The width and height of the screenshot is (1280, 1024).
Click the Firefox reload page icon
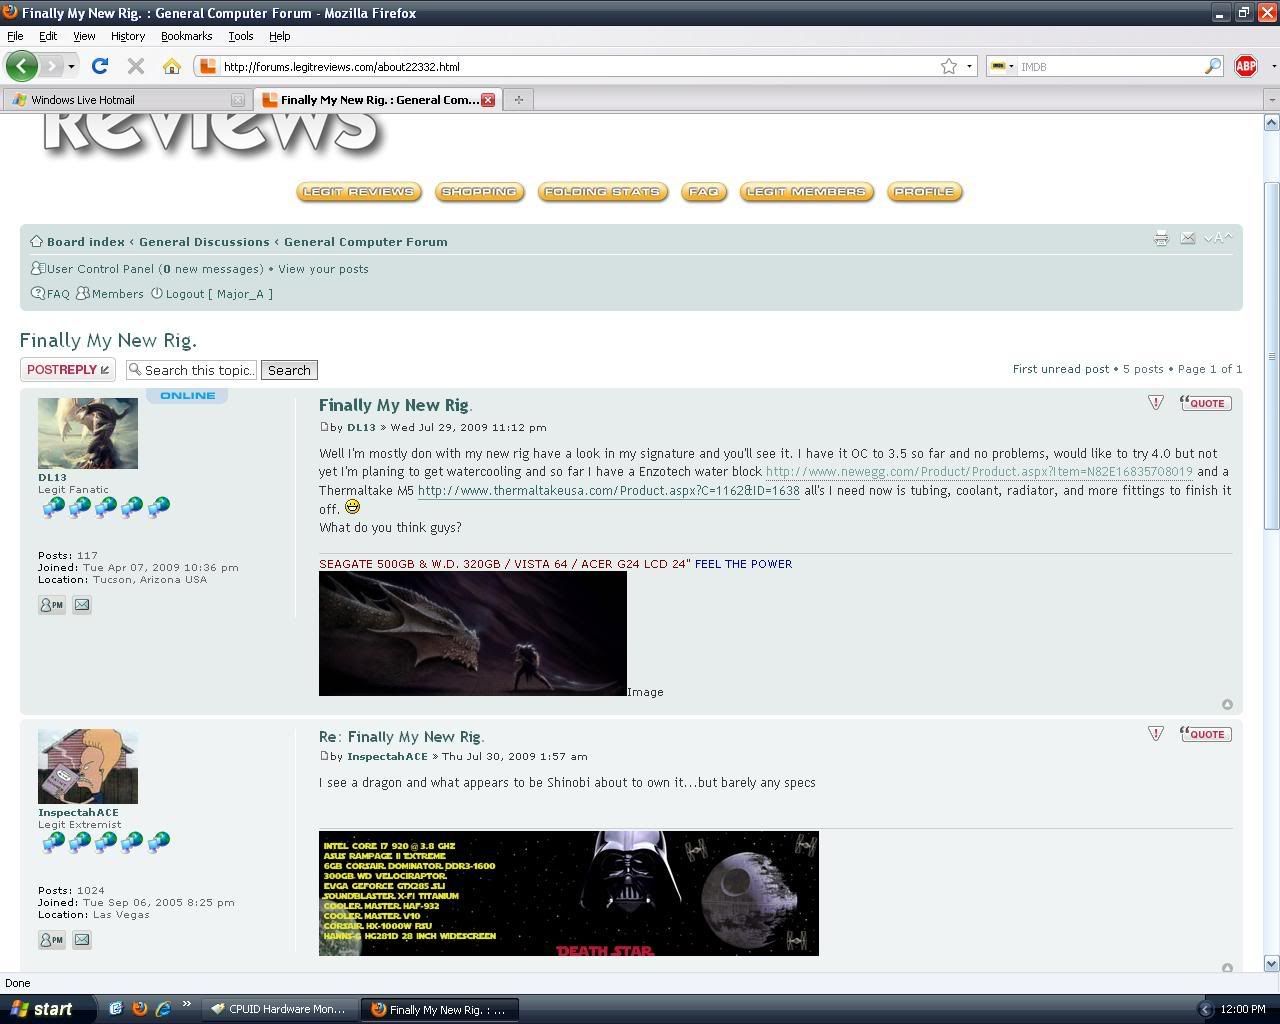coord(99,66)
